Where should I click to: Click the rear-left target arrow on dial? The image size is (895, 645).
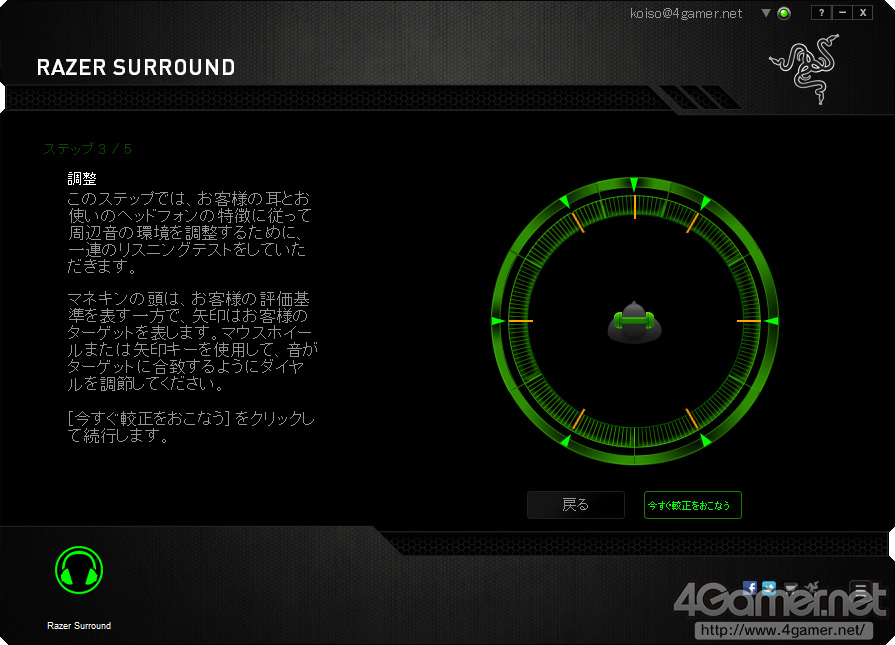565,441
